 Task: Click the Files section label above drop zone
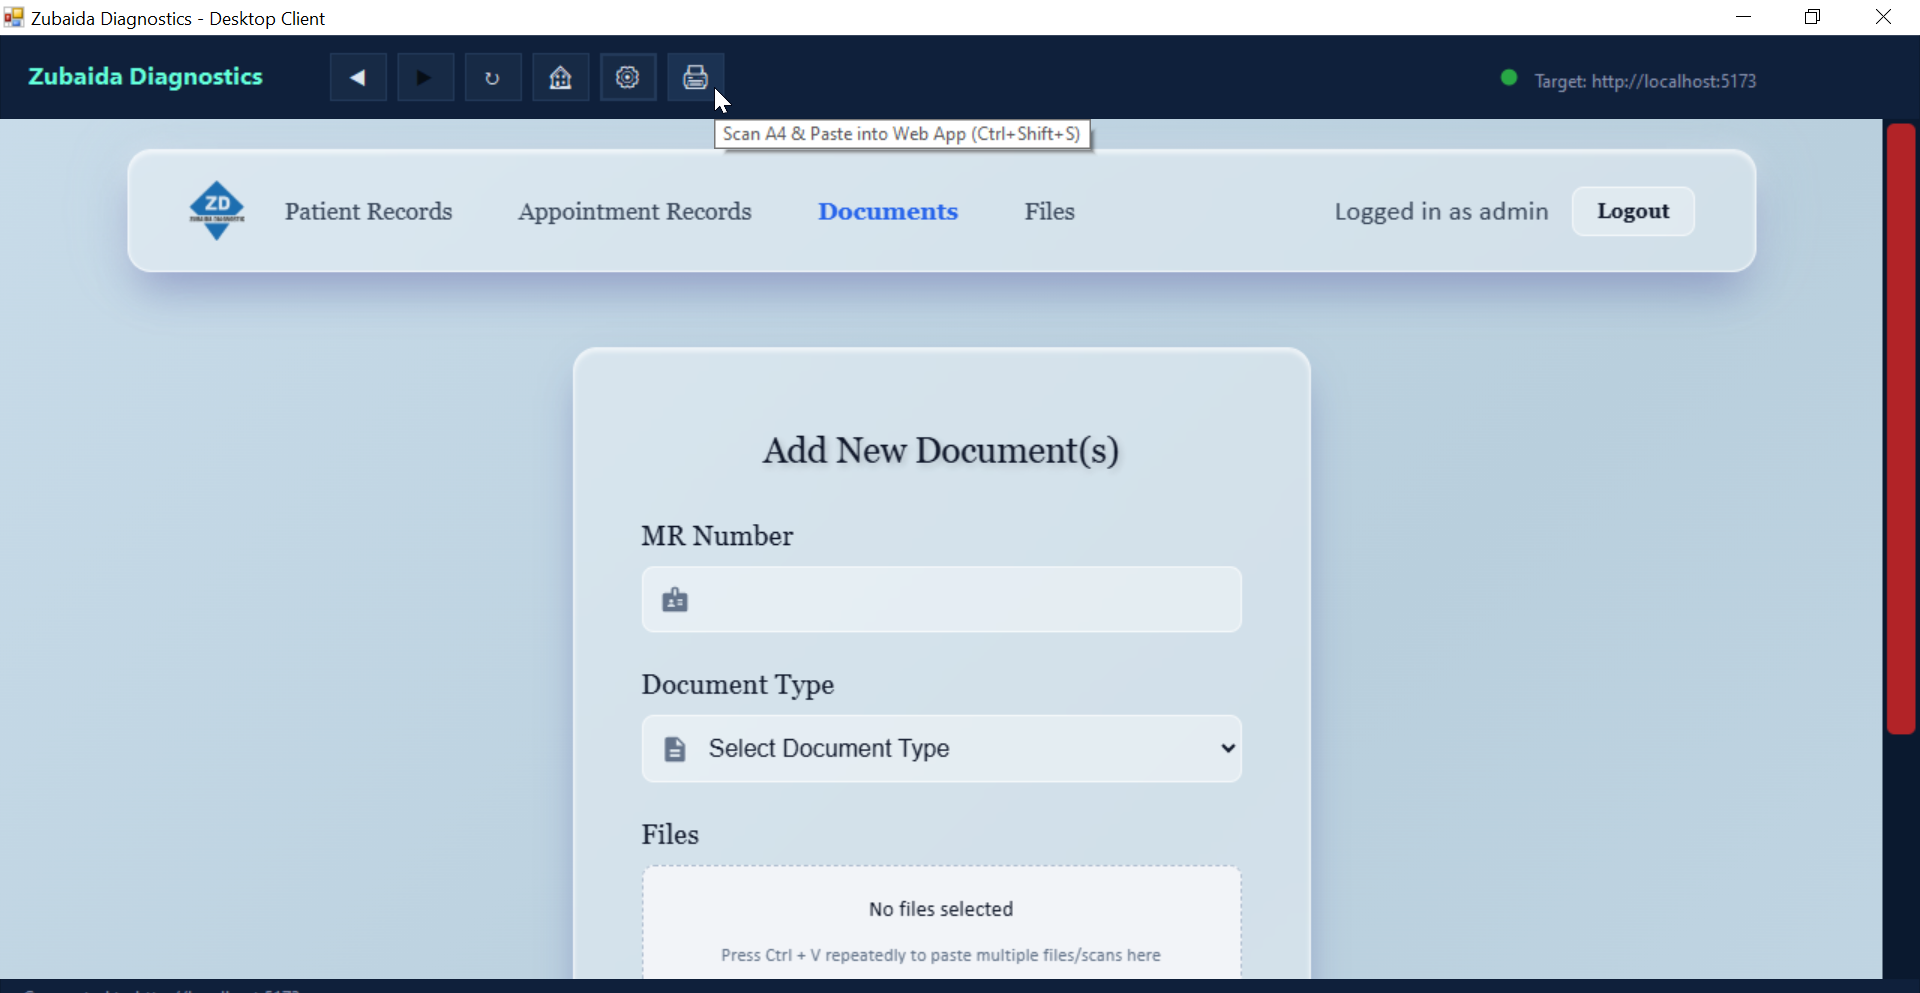coord(670,834)
